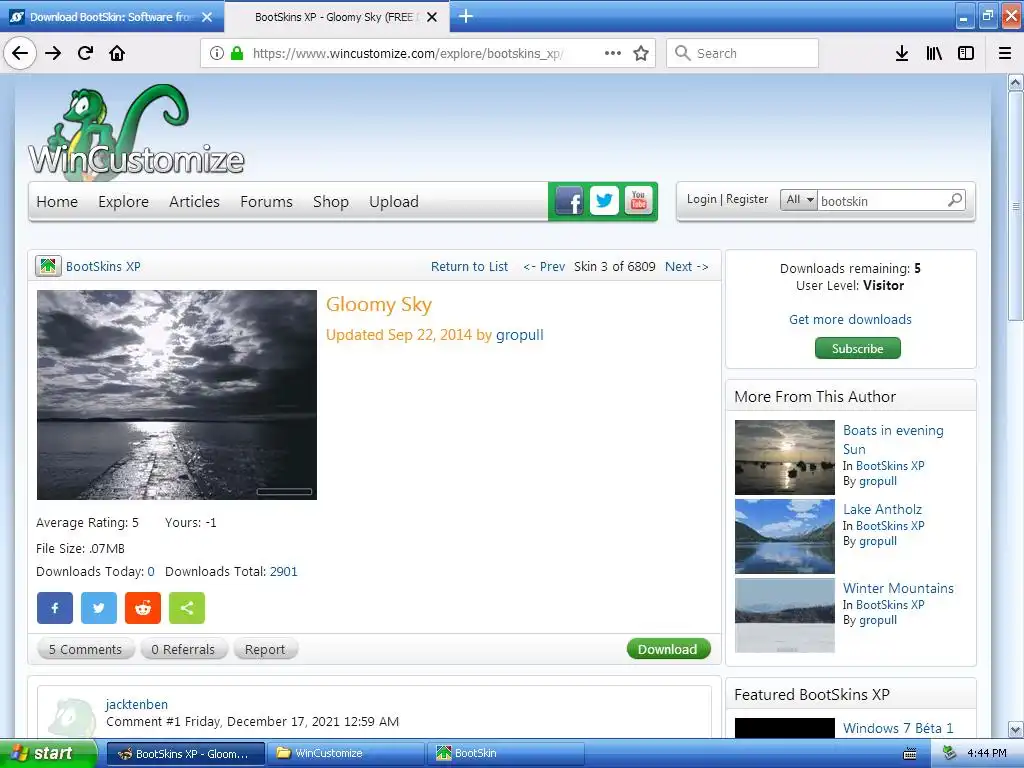Viewport: 1024px width, 768px height.
Task: Open WinCustomize YouTube icon
Action: click(x=638, y=201)
